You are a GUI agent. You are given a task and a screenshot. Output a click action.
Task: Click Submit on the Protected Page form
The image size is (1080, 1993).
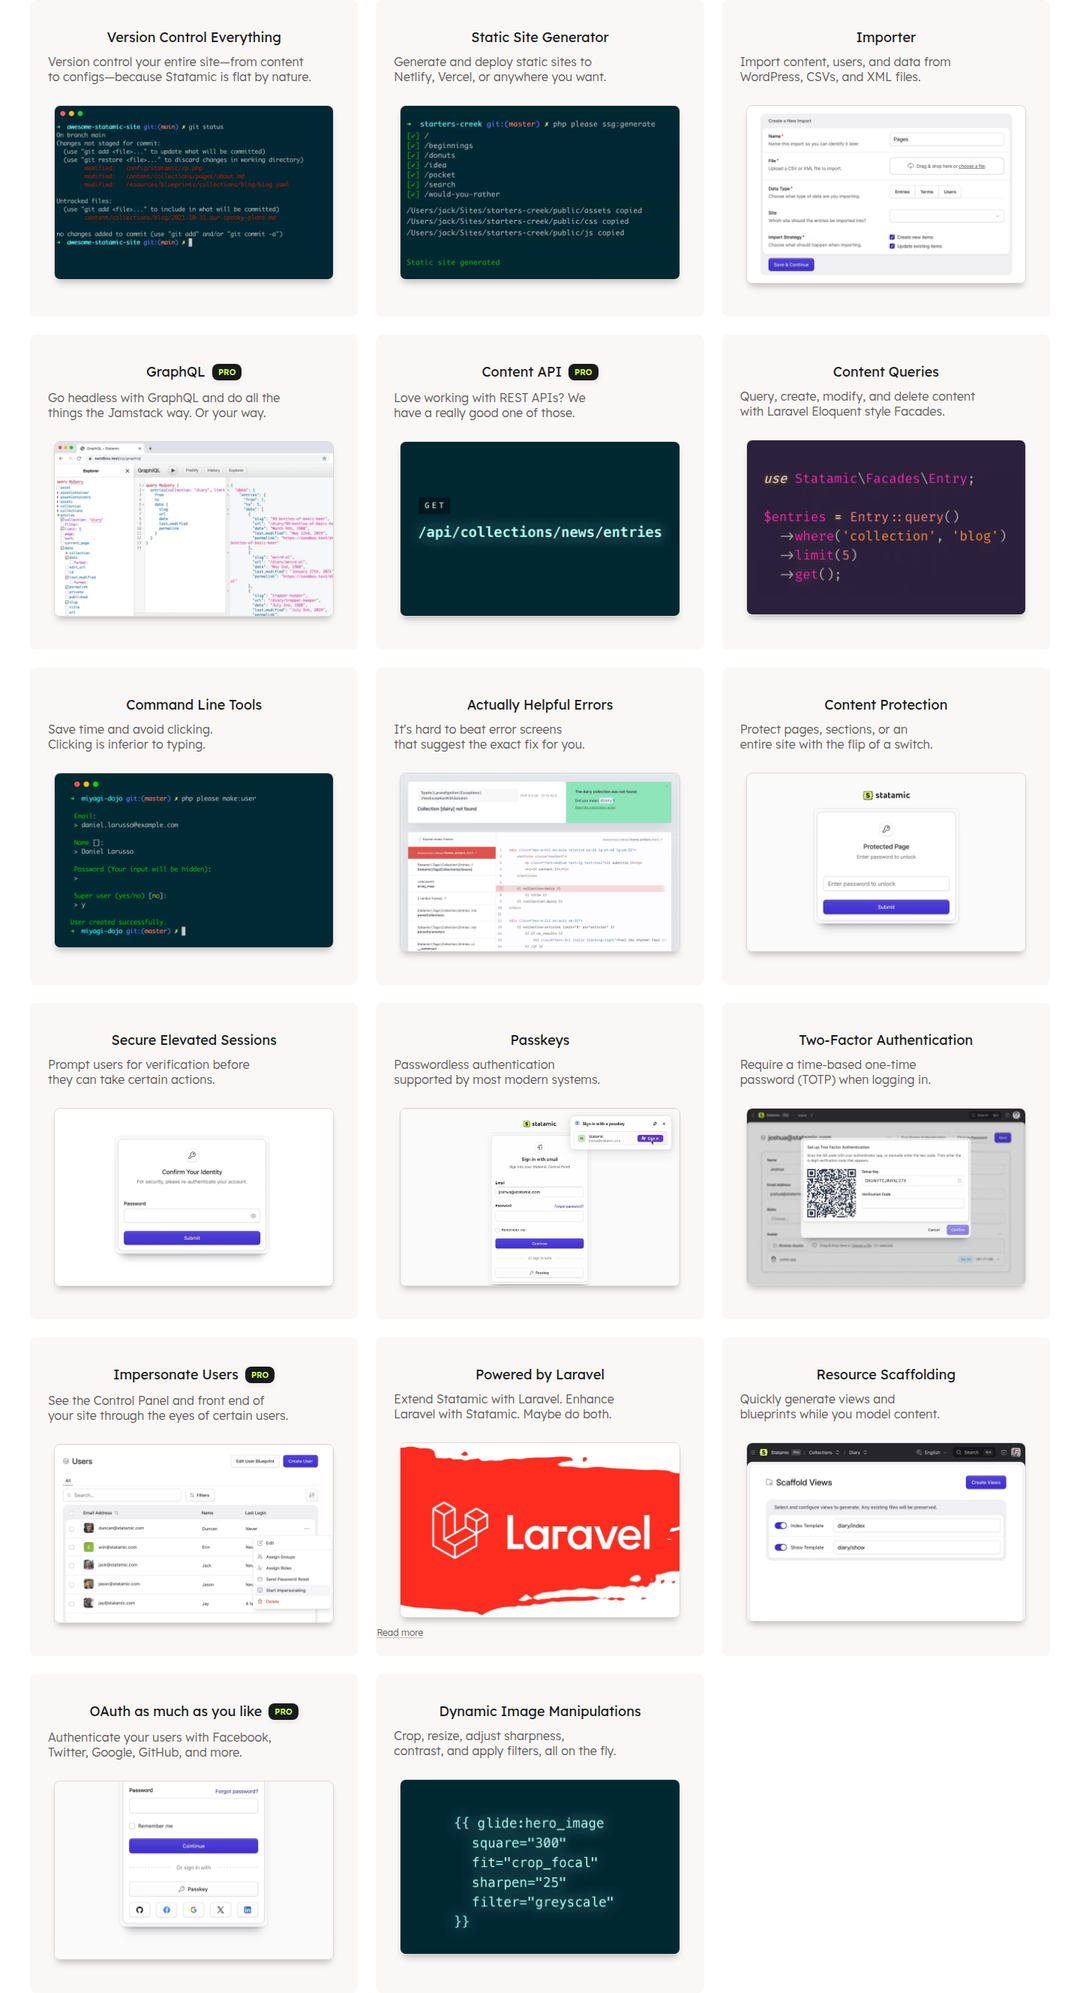pos(886,907)
